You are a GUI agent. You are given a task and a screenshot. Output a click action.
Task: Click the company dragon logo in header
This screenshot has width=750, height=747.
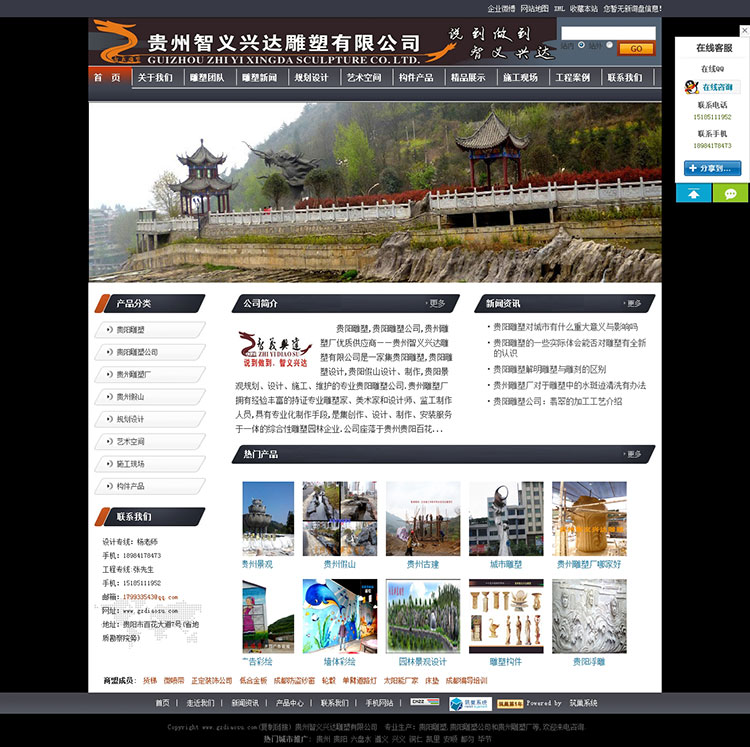point(115,42)
